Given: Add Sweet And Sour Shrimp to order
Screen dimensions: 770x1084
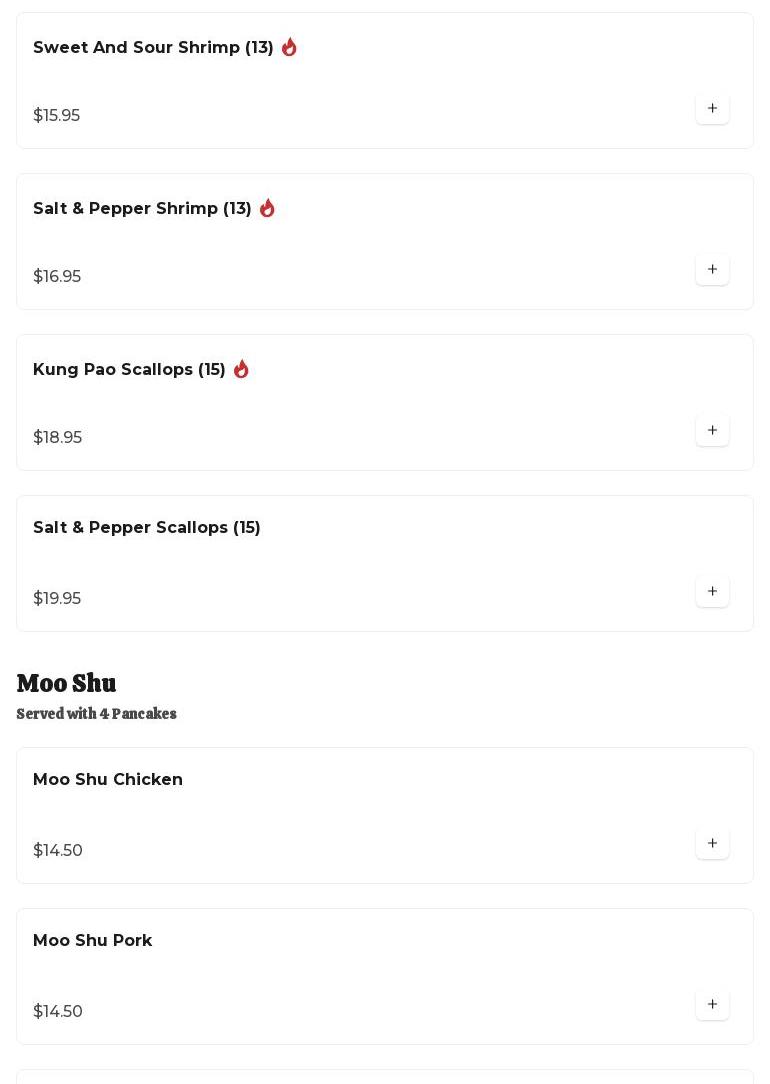Looking at the screenshot, I should [x=712, y=108].
